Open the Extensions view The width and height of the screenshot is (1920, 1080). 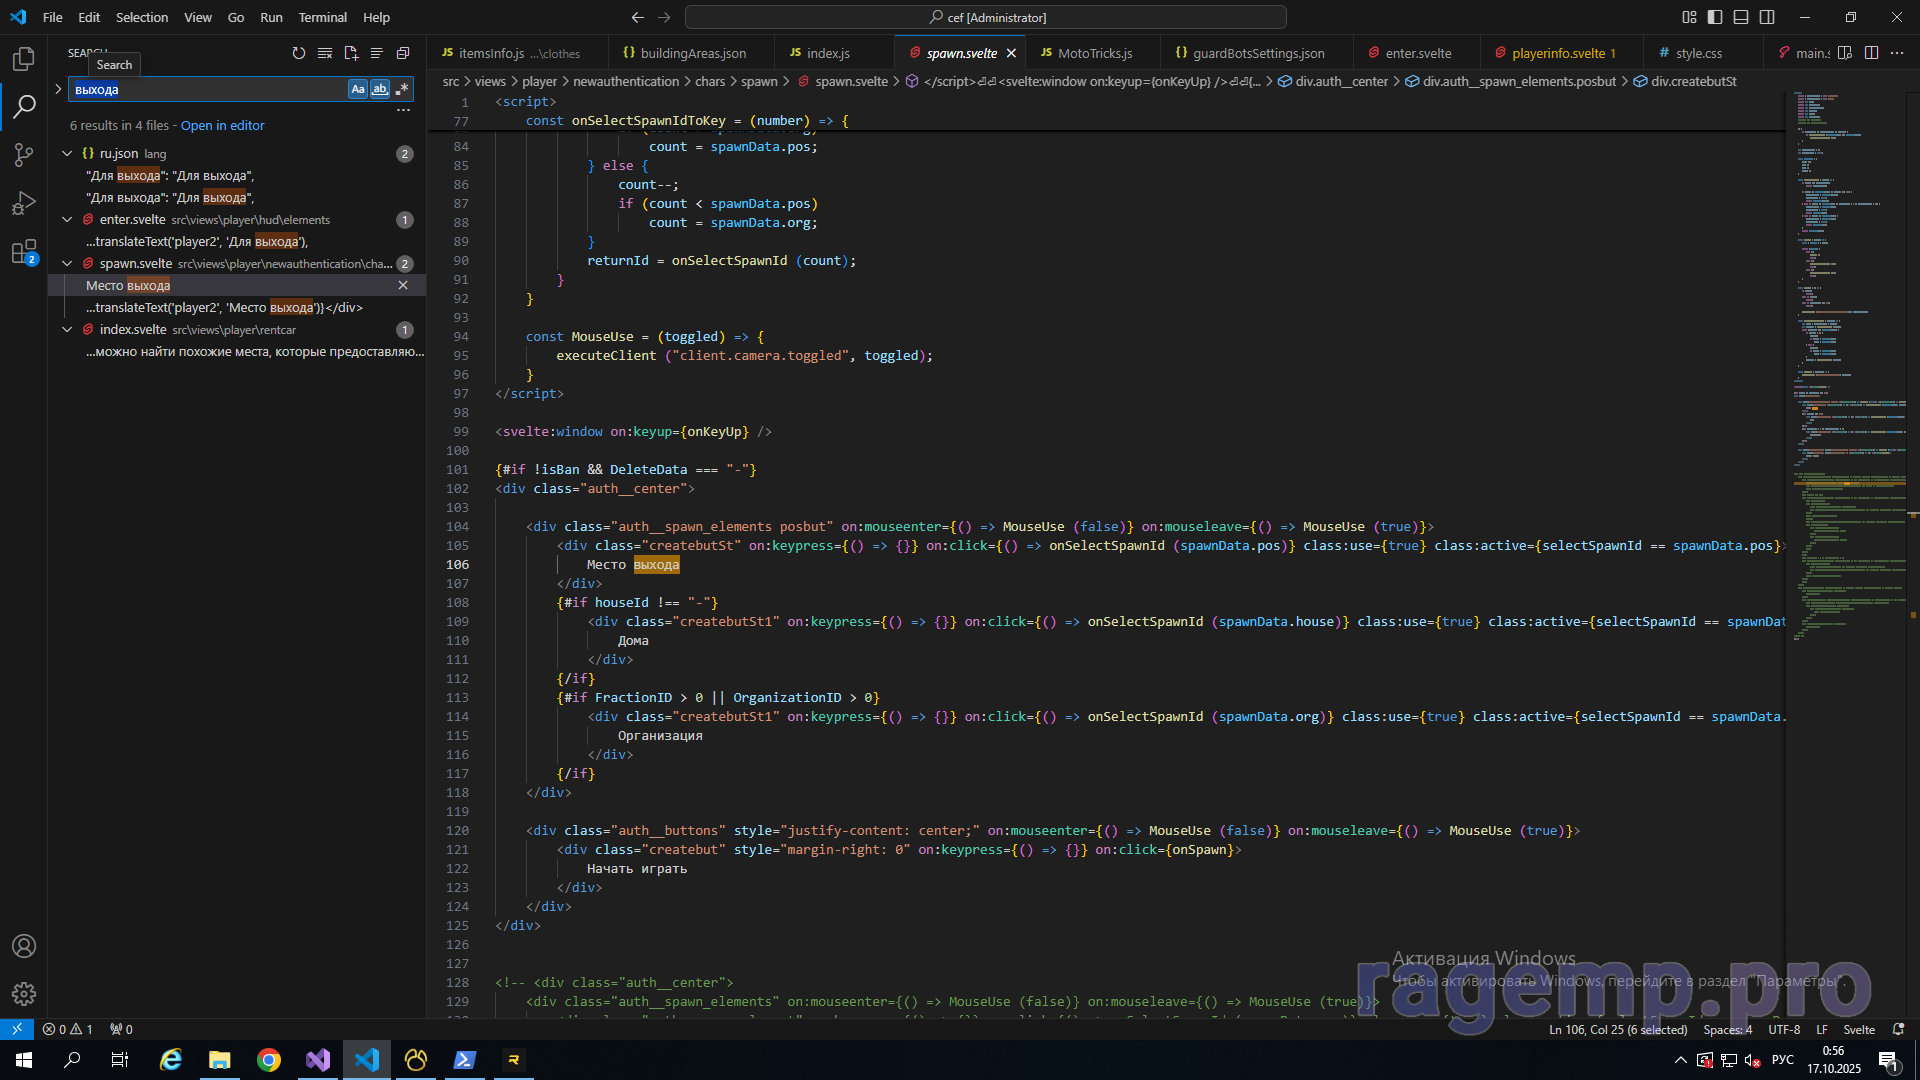24,252
